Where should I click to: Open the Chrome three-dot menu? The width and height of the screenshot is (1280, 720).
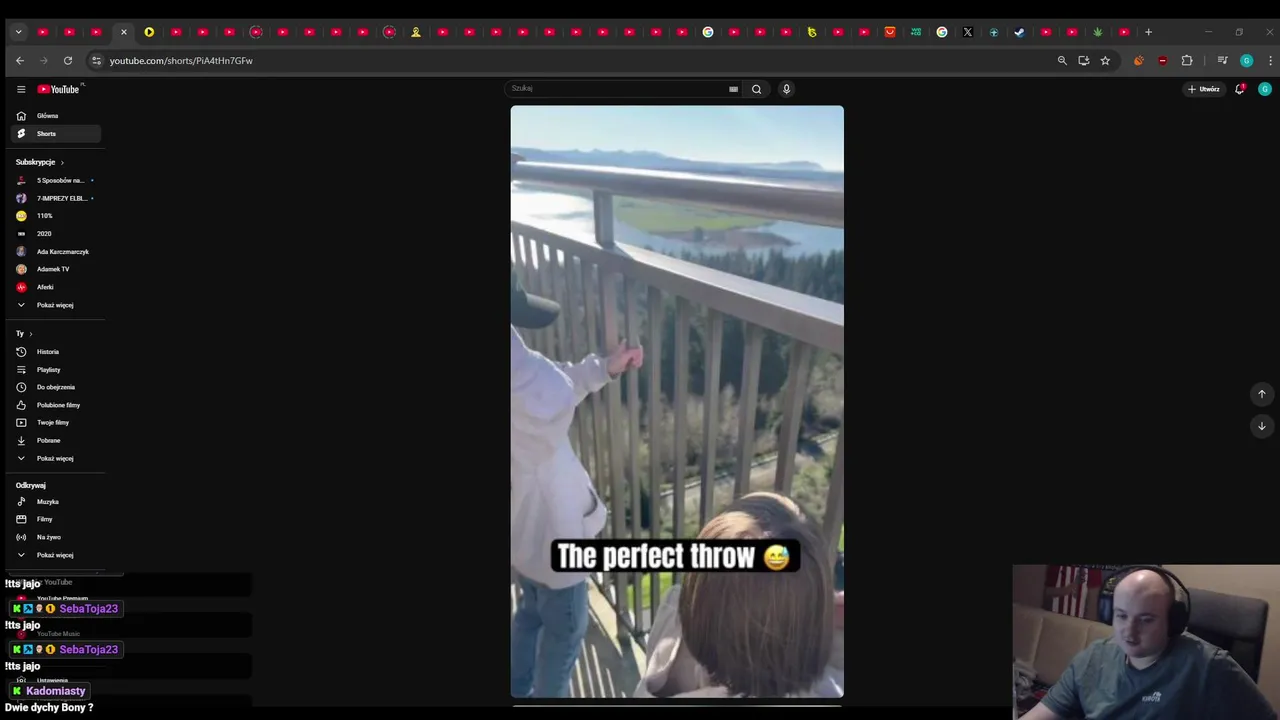pyautogui.click(x=1270, y=61)
